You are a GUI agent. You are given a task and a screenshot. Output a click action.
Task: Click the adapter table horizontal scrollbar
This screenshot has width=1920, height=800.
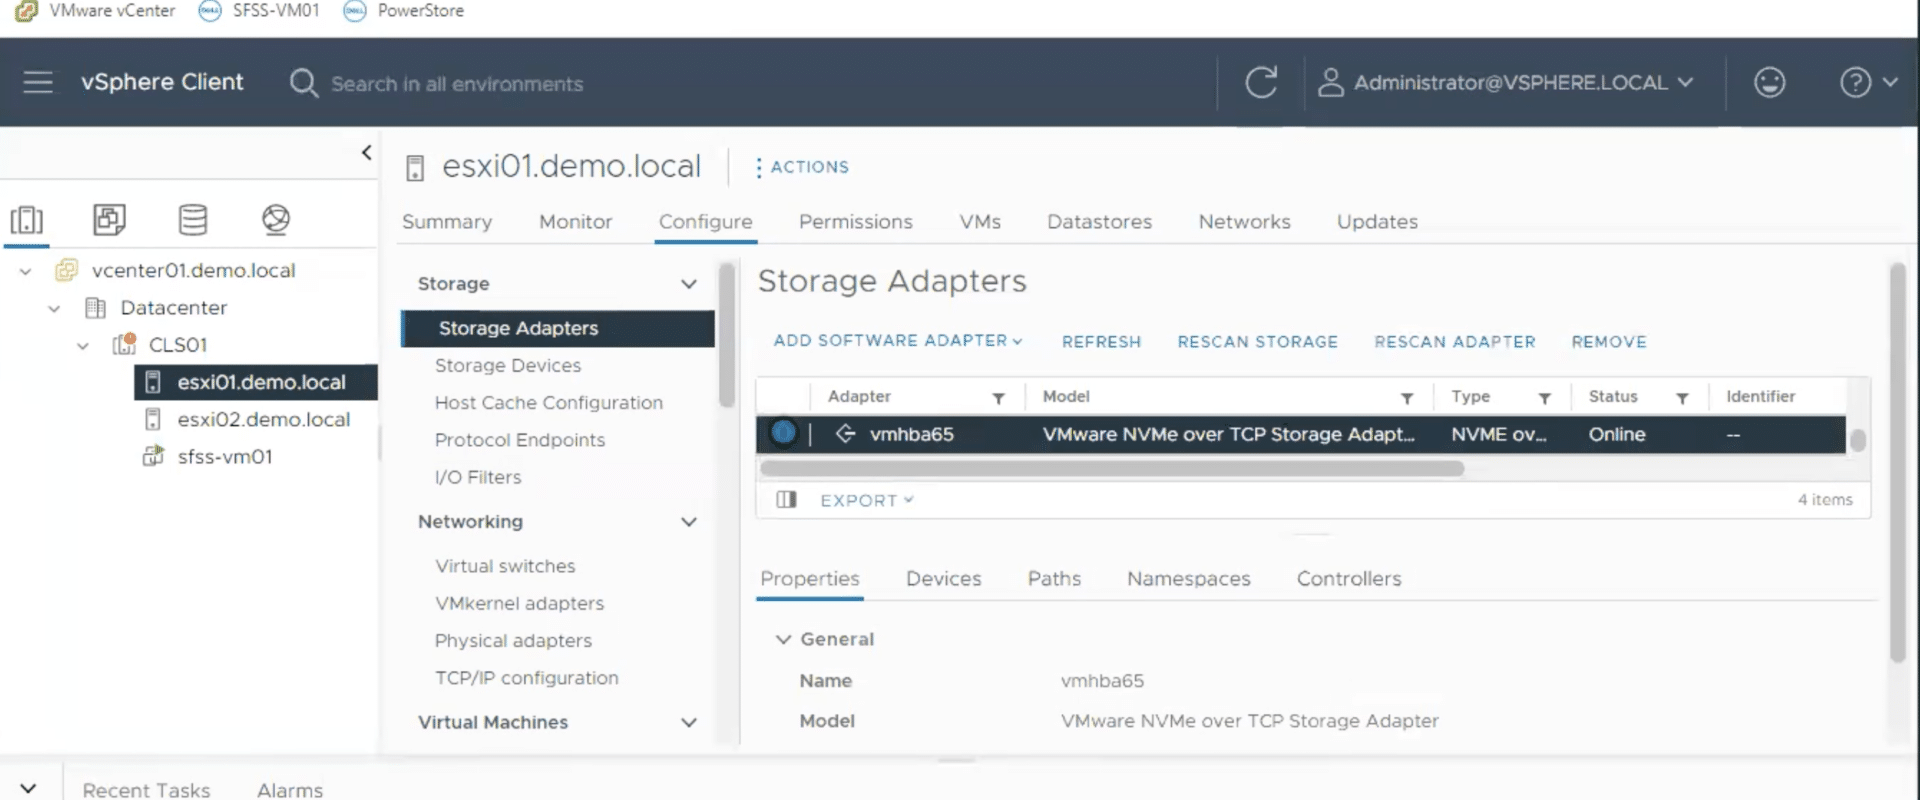tap(1111, 468)
